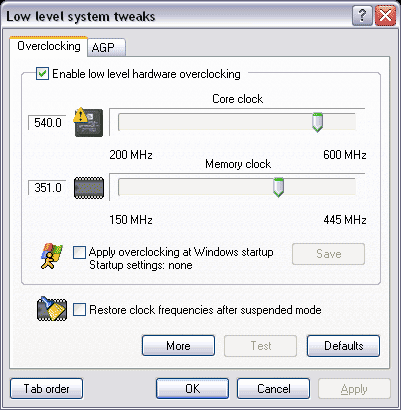Disable low level hardware overclocking checkbox
Viewport: 401px width, 410px height.
[43, 74]
